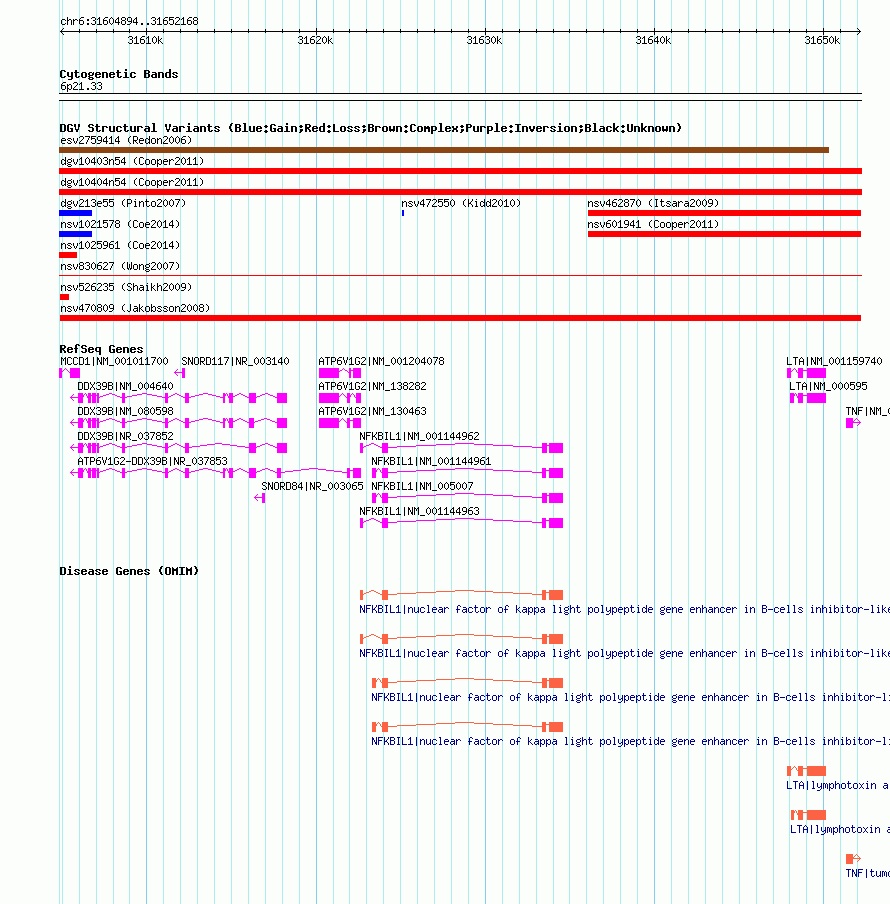Select the NFKBIL1 NM_001144961 transcript track
890x904 pixels.
[467, 473]
